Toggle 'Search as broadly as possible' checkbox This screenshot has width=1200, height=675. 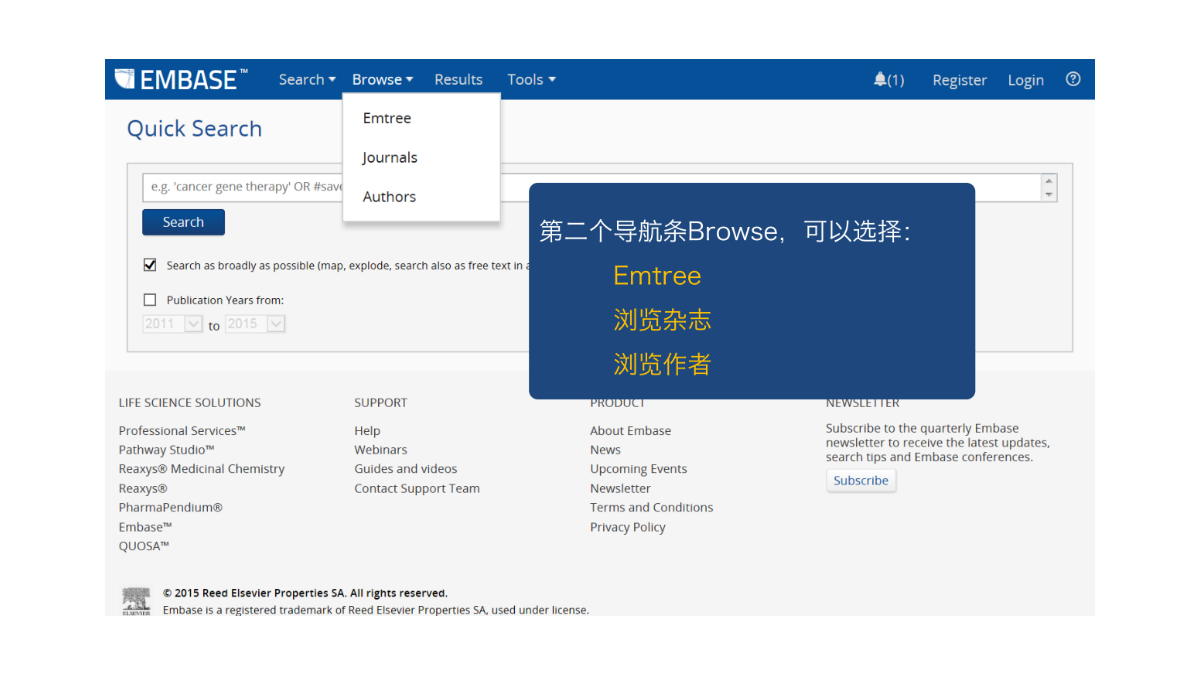(150, 265)
